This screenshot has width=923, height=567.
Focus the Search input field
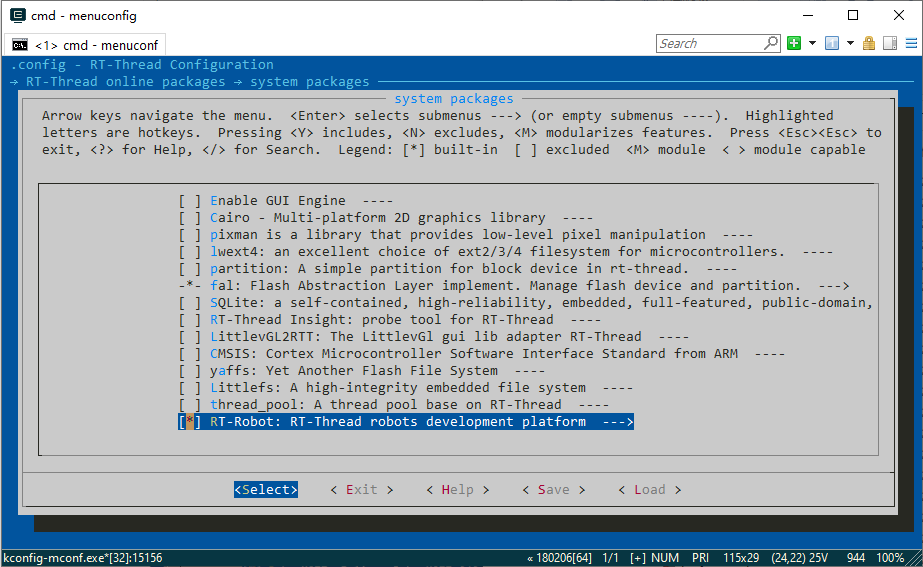pos(711,44)
